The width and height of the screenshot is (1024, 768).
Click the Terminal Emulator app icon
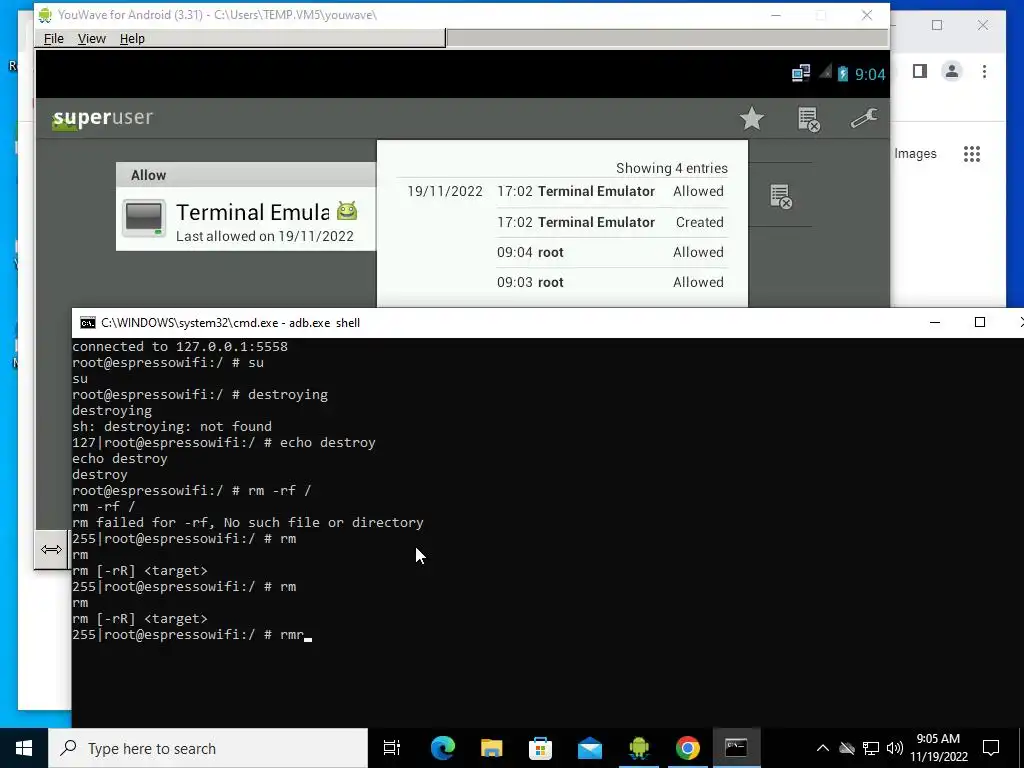144,219
